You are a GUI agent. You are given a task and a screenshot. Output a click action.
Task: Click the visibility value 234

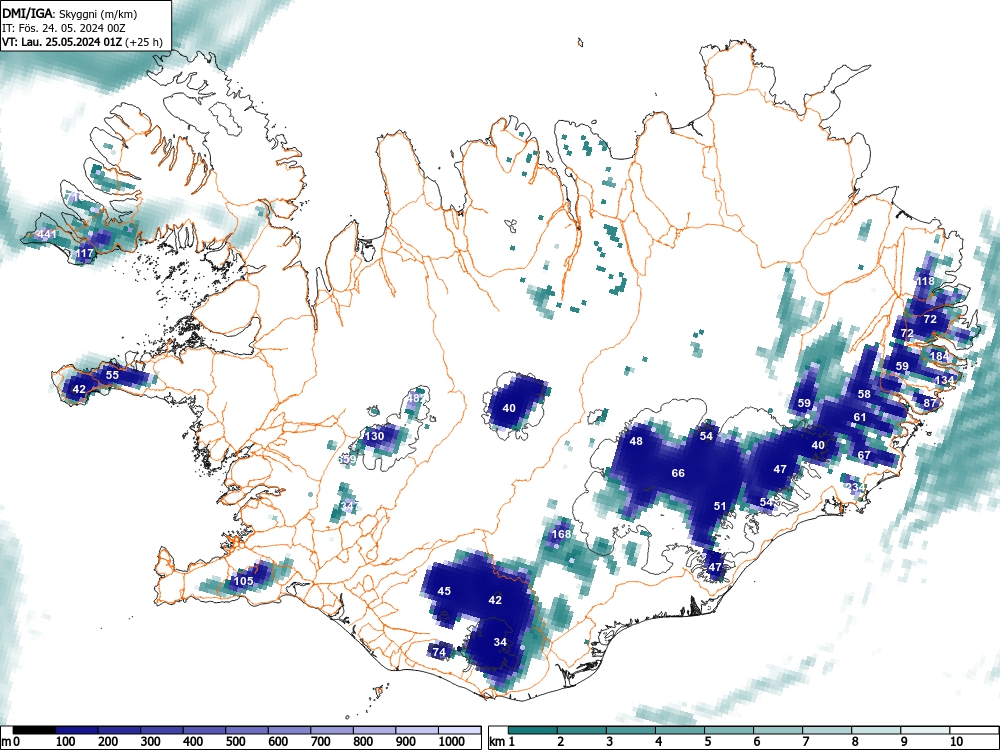pyautogui.click(x=856, y=487)
